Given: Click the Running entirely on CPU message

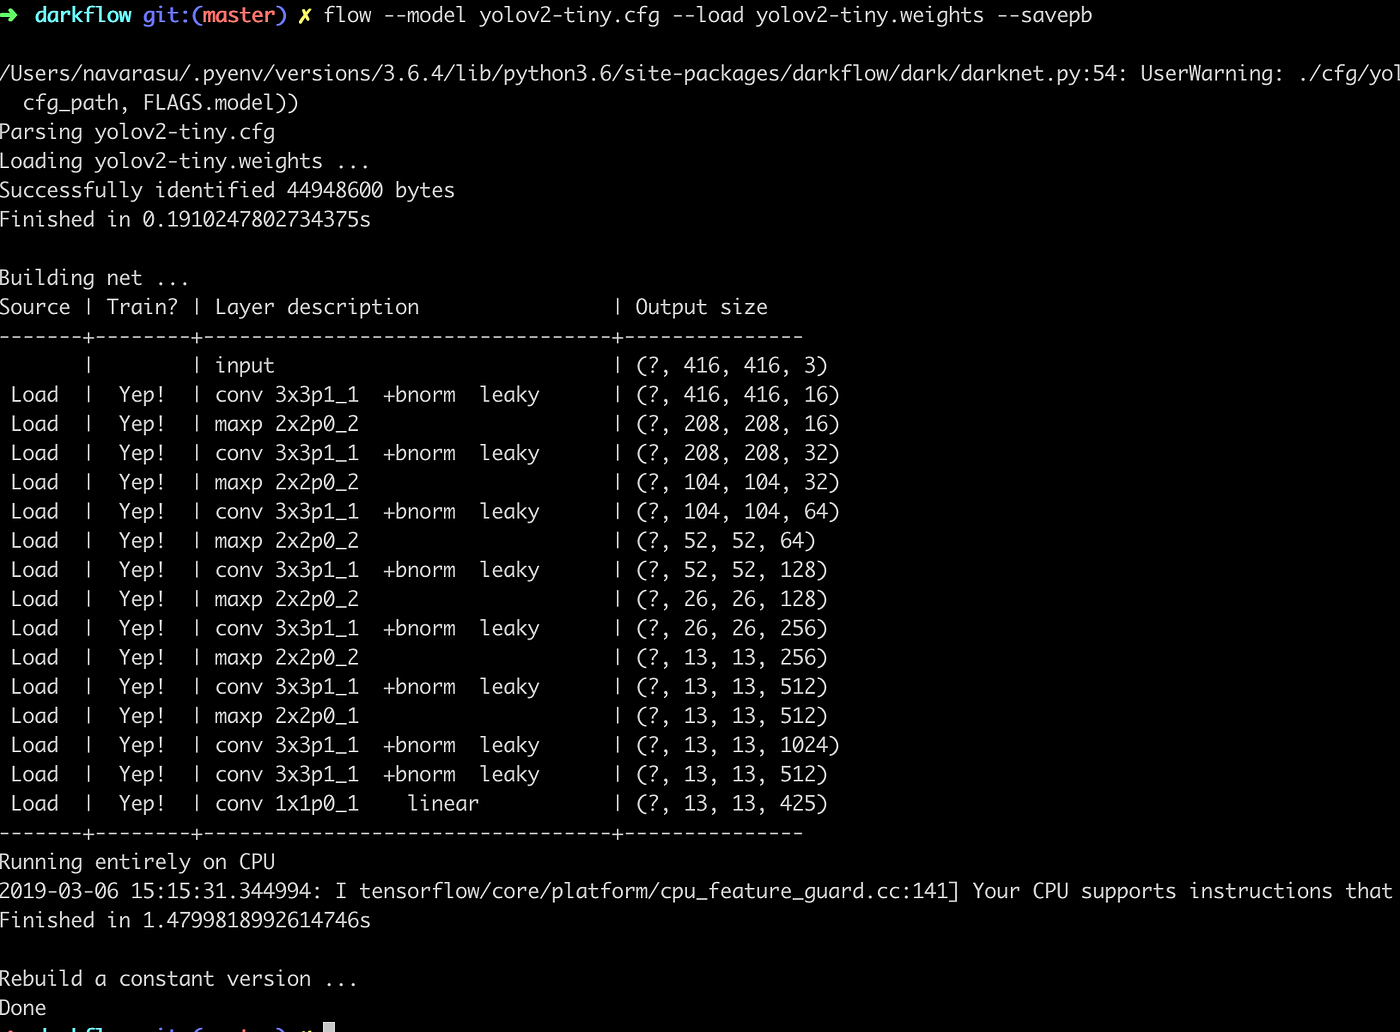Looking at the screenshot, I should pos(138,861).
